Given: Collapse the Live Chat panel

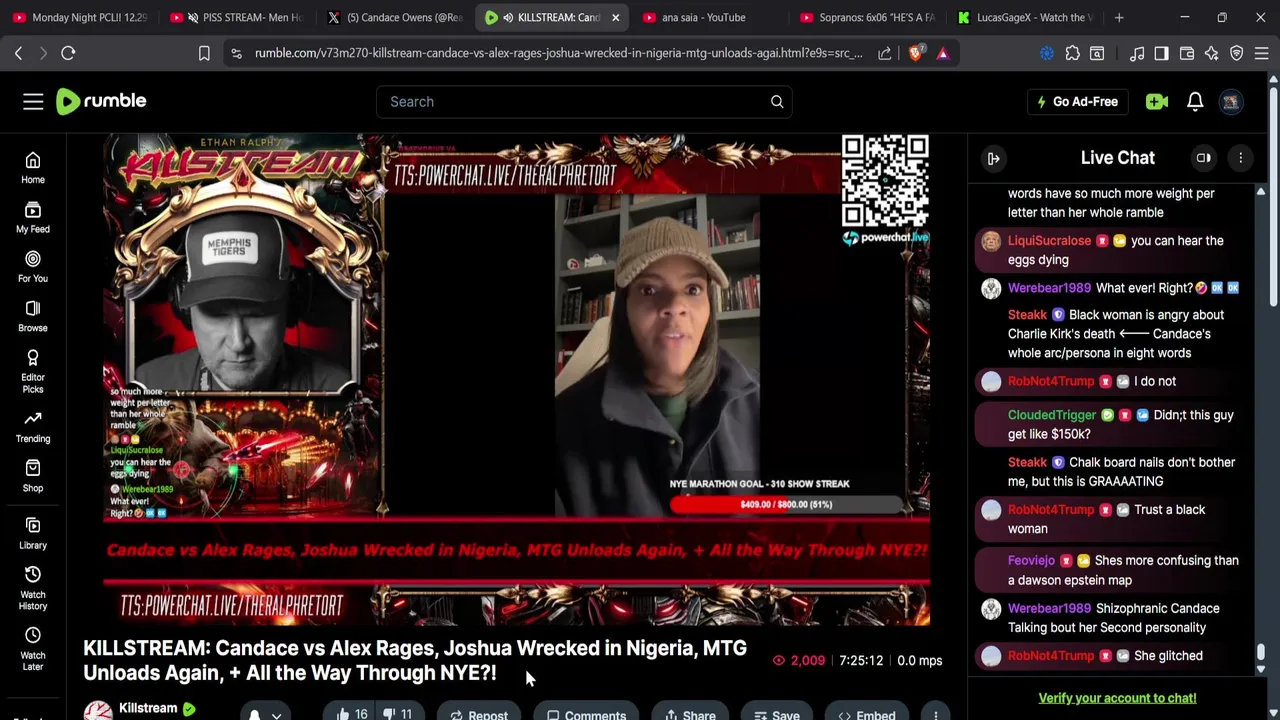Looking at the screenshot, I should [993, 158].
